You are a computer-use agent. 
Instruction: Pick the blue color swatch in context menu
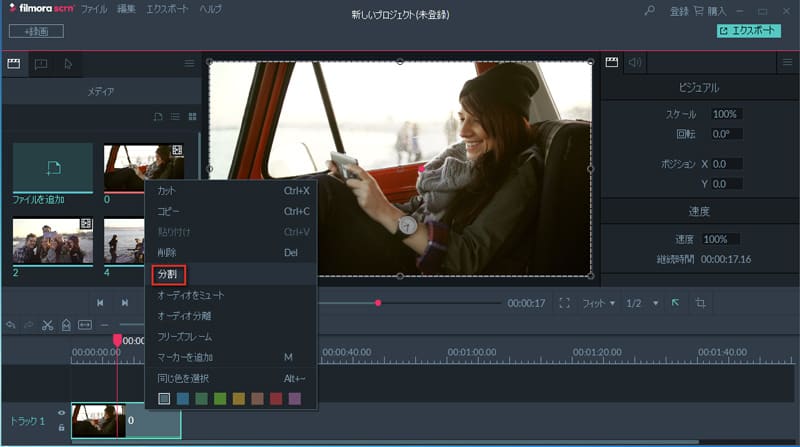(x=182, y=398)
